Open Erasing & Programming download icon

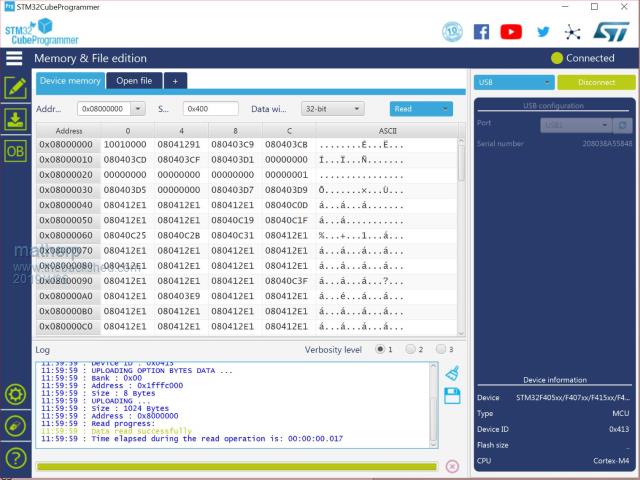pos(16,119)
